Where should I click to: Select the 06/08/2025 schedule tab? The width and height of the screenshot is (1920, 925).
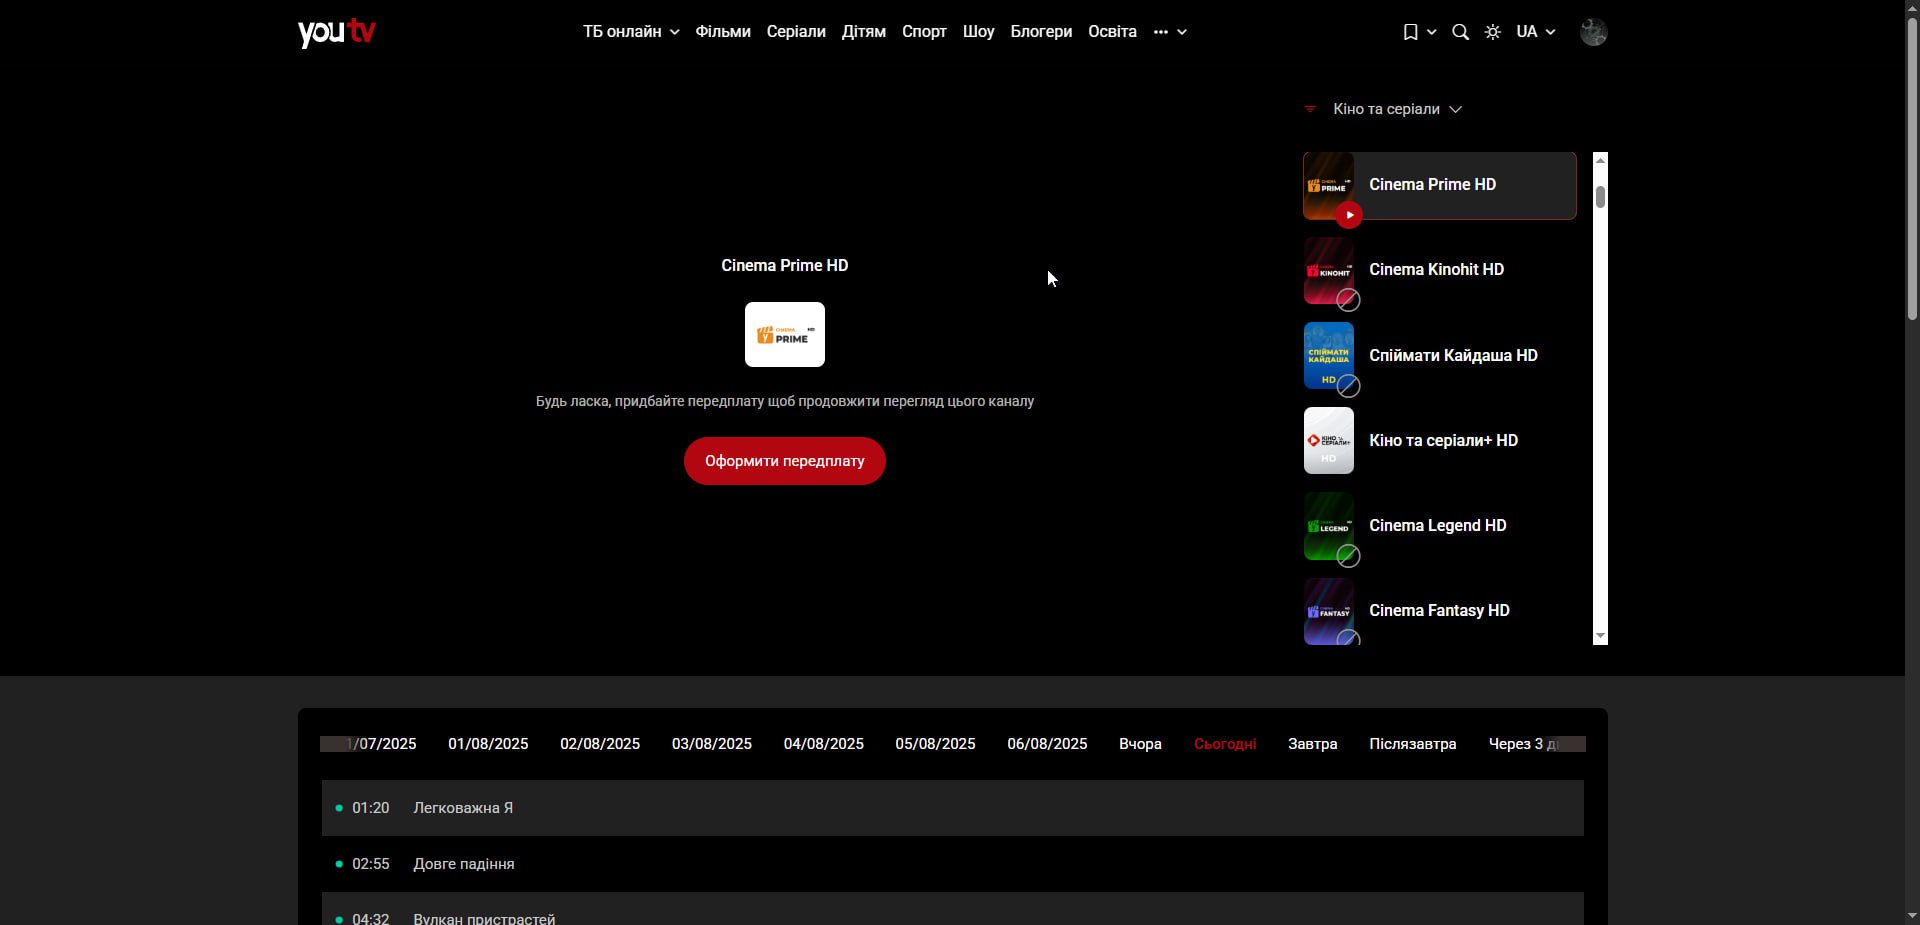point(1047,744)
